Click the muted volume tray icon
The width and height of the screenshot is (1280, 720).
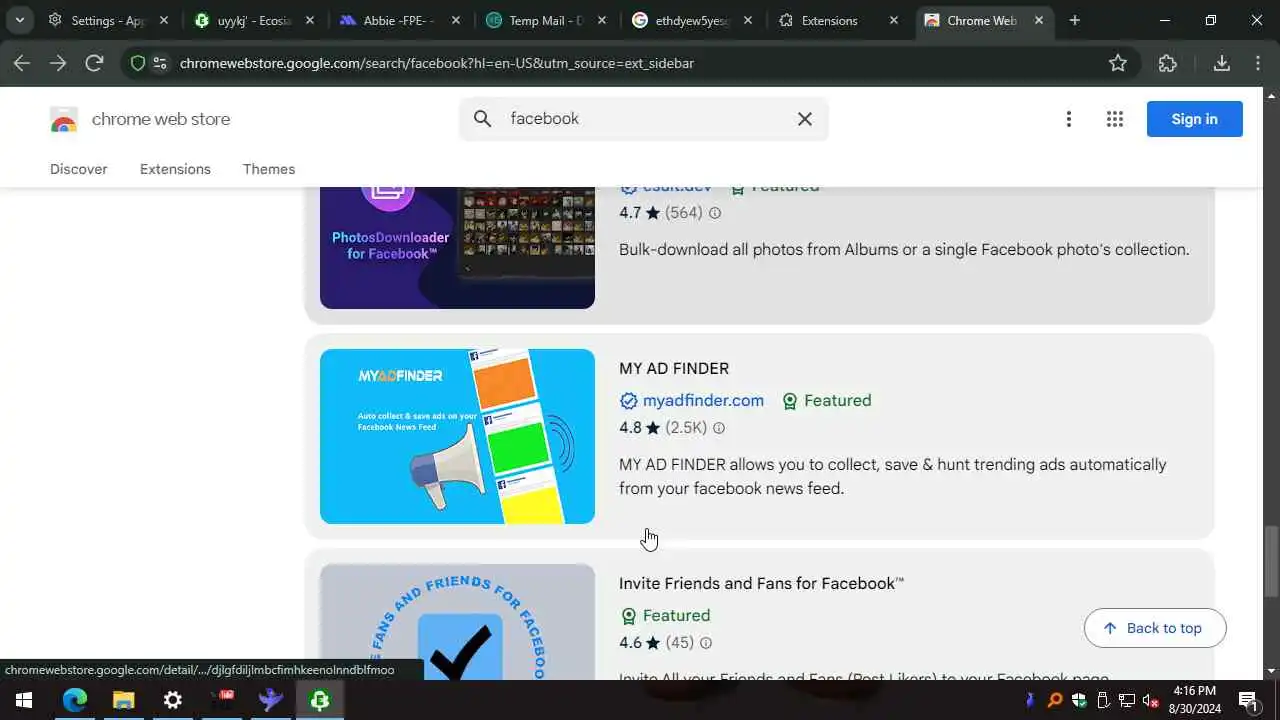point(1150,700)
